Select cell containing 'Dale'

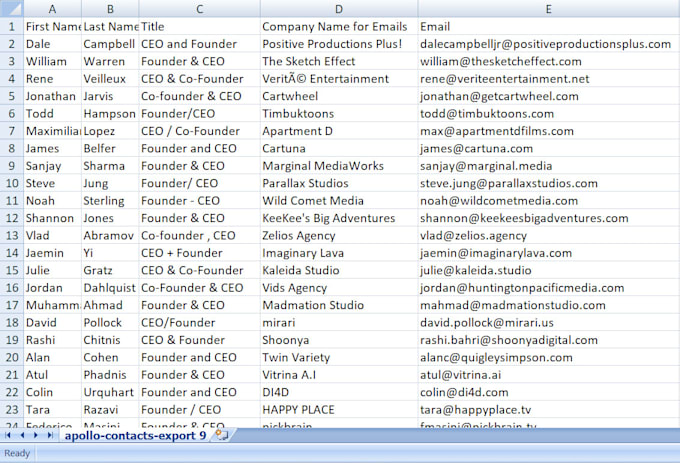click(52, 44)
